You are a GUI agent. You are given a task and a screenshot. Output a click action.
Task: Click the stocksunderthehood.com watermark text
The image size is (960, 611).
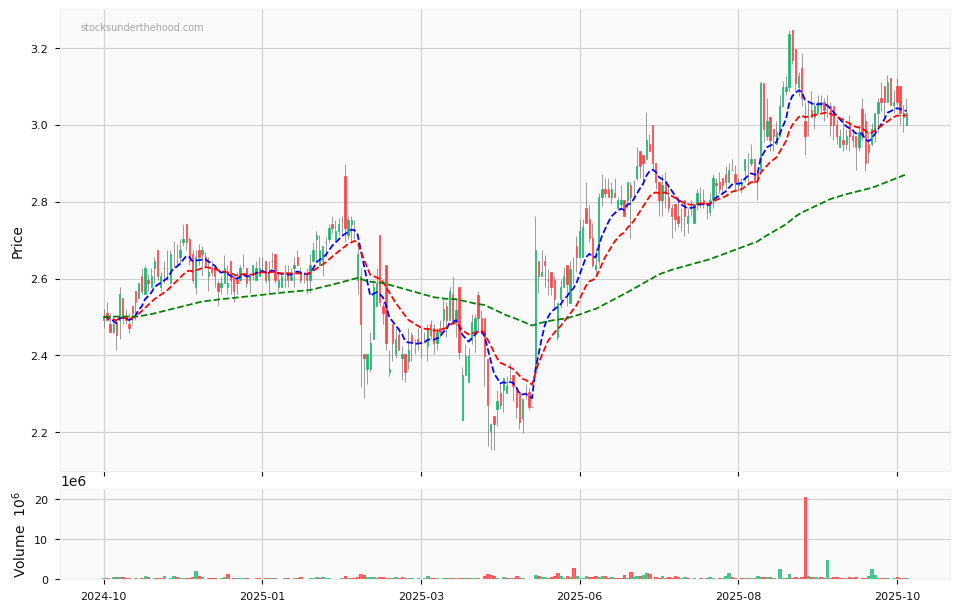[x=142, y=28]
